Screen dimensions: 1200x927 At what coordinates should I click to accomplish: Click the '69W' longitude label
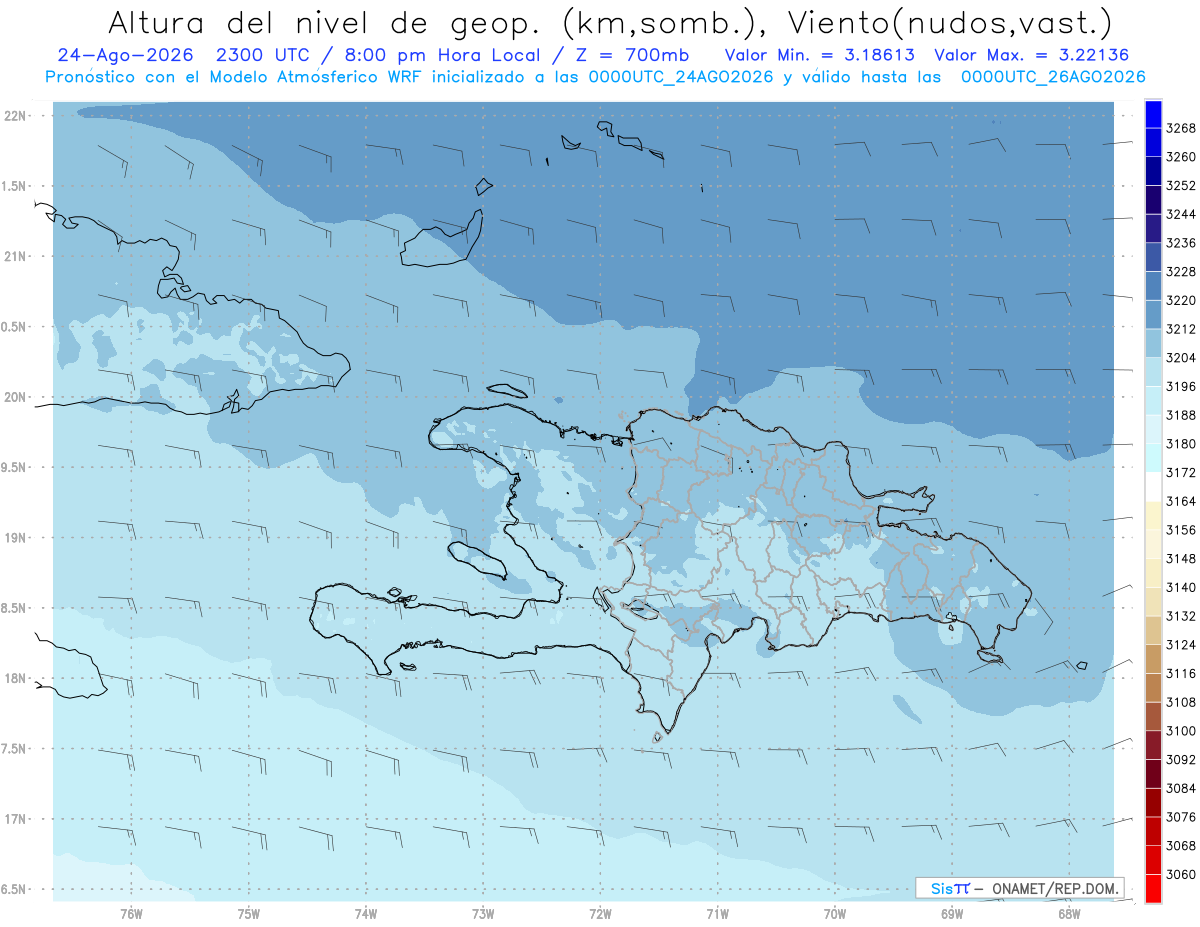click(952, 913)
